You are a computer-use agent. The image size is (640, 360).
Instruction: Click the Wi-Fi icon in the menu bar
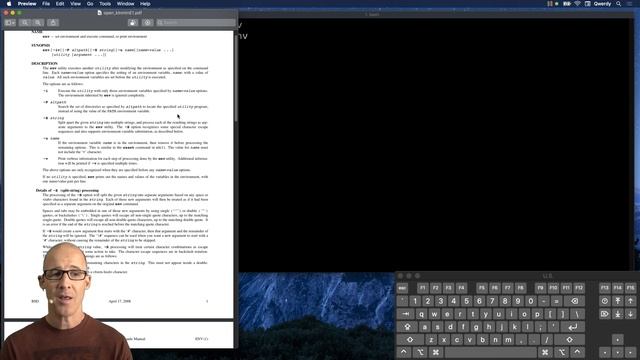(x=577, y=4)
